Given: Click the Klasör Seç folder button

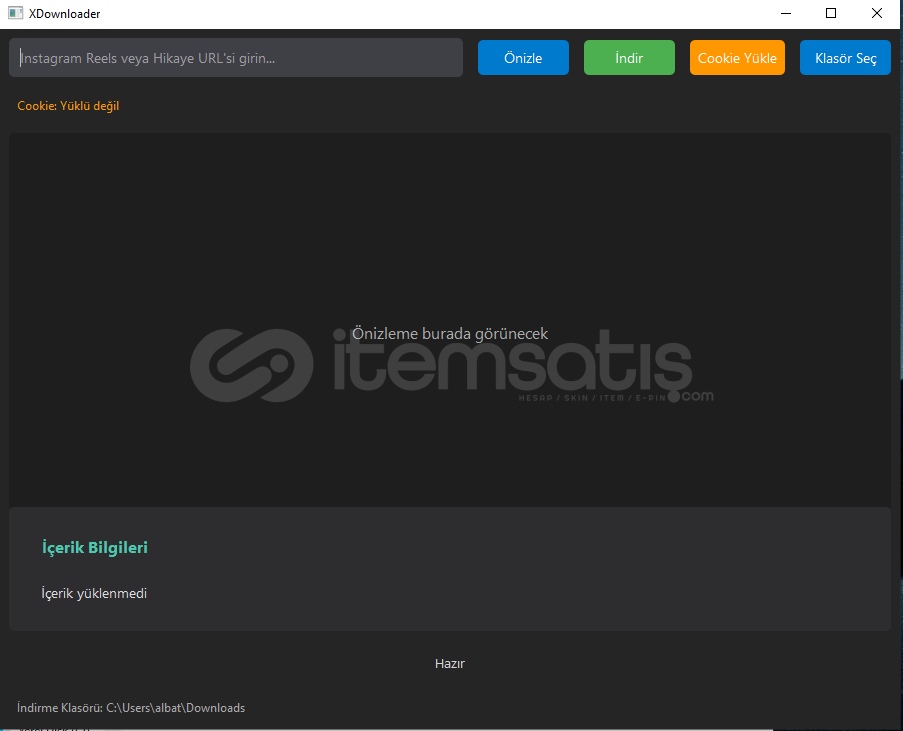Looking at the screenshot, I should 845,58.
